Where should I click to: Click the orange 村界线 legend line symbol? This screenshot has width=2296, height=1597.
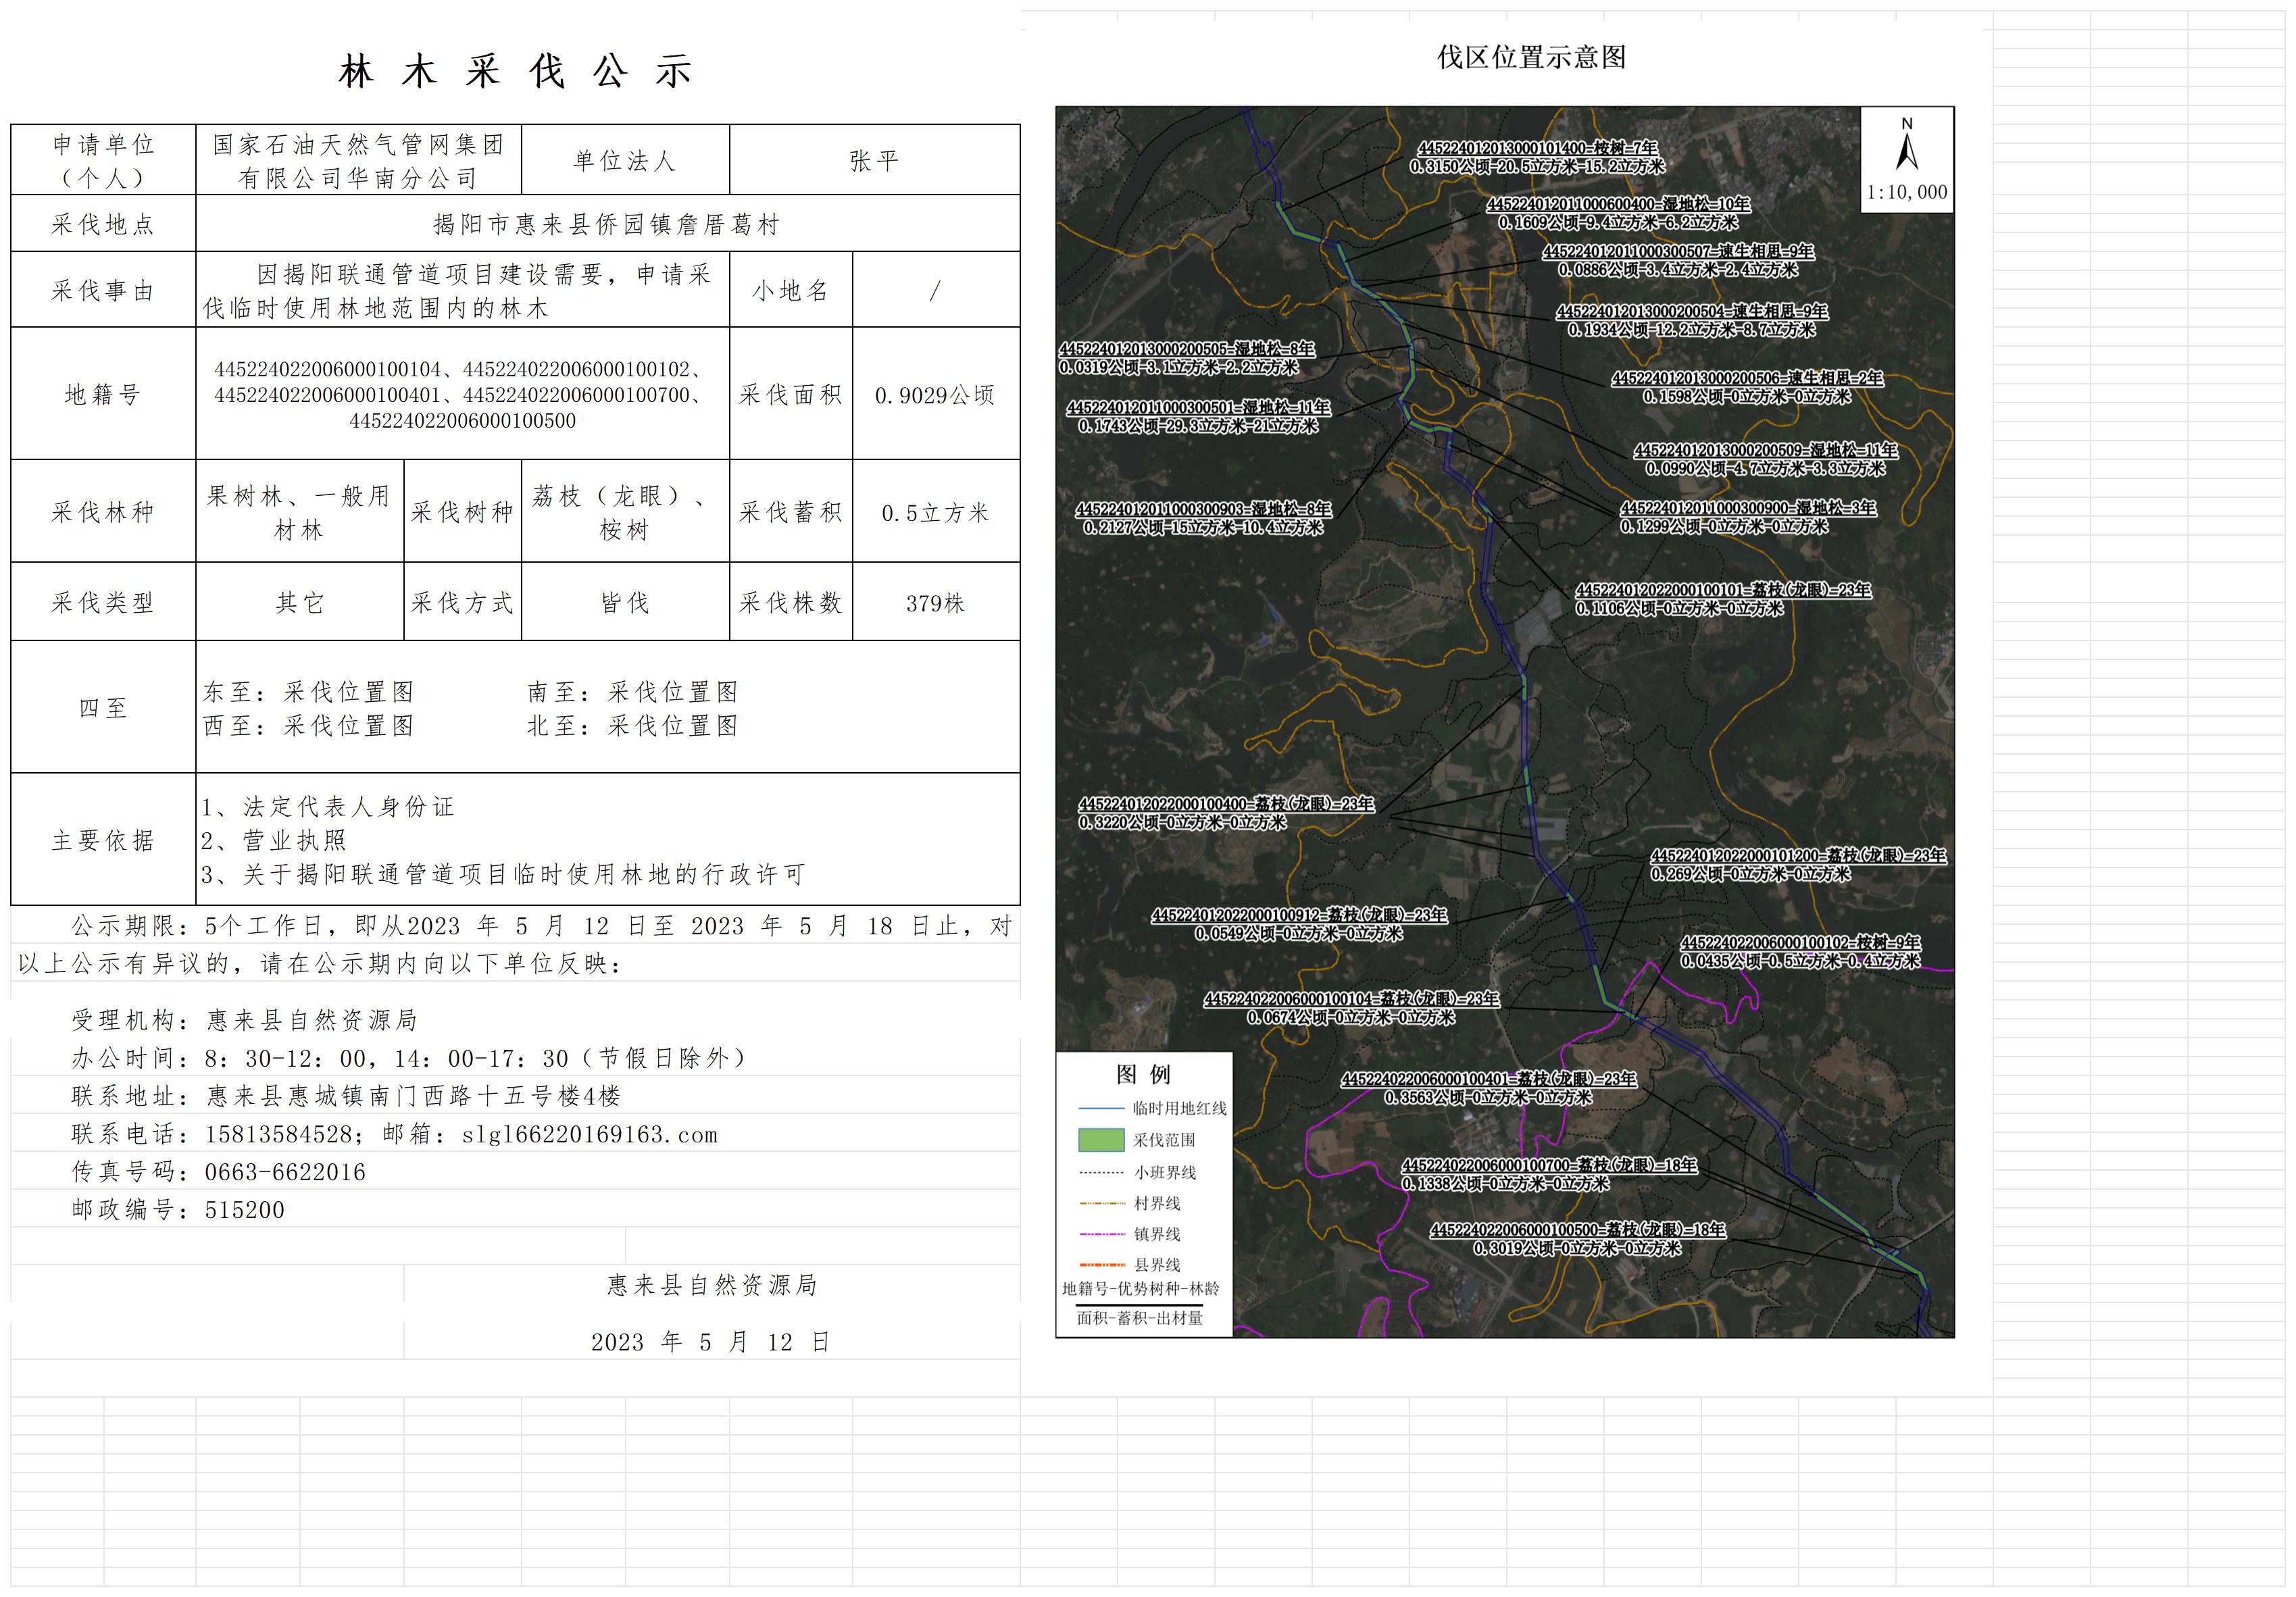[x=1101, y=1203]
